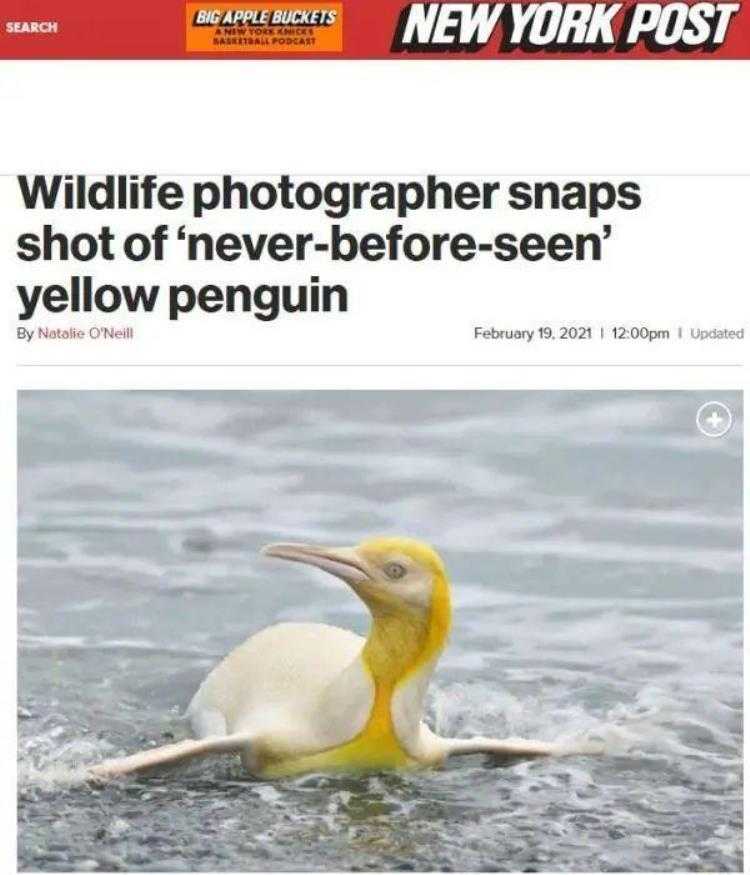Open the Big Apple Buckets podcast banner

coord(264,27)
